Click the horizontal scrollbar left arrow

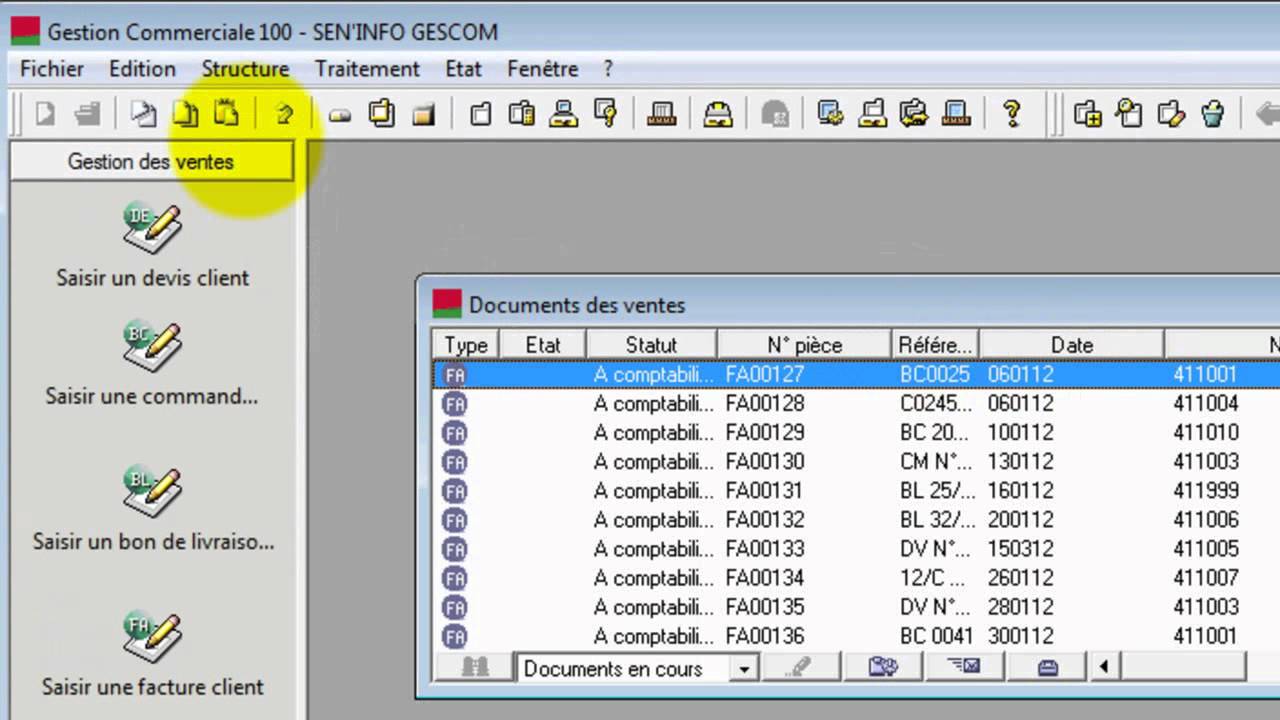tap(1104, 667)
